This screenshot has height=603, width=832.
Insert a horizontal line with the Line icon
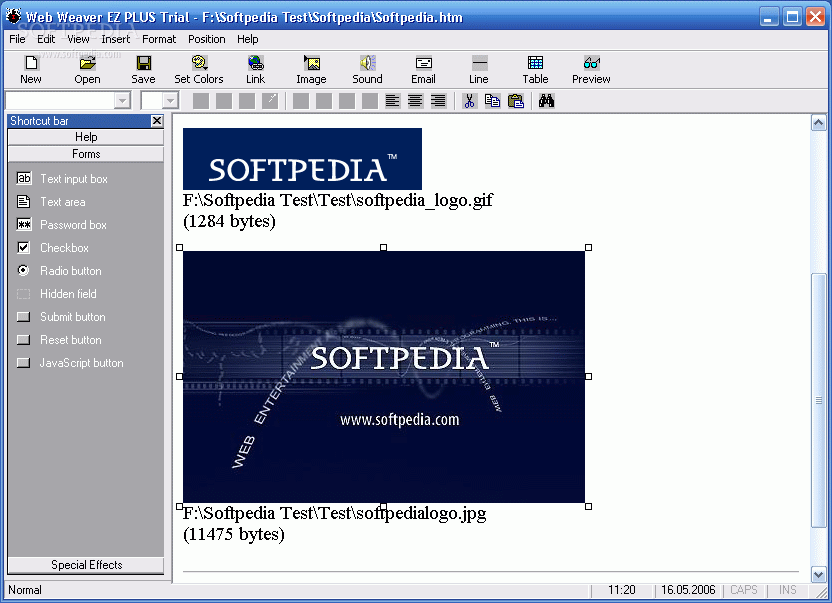click(479, 70)
